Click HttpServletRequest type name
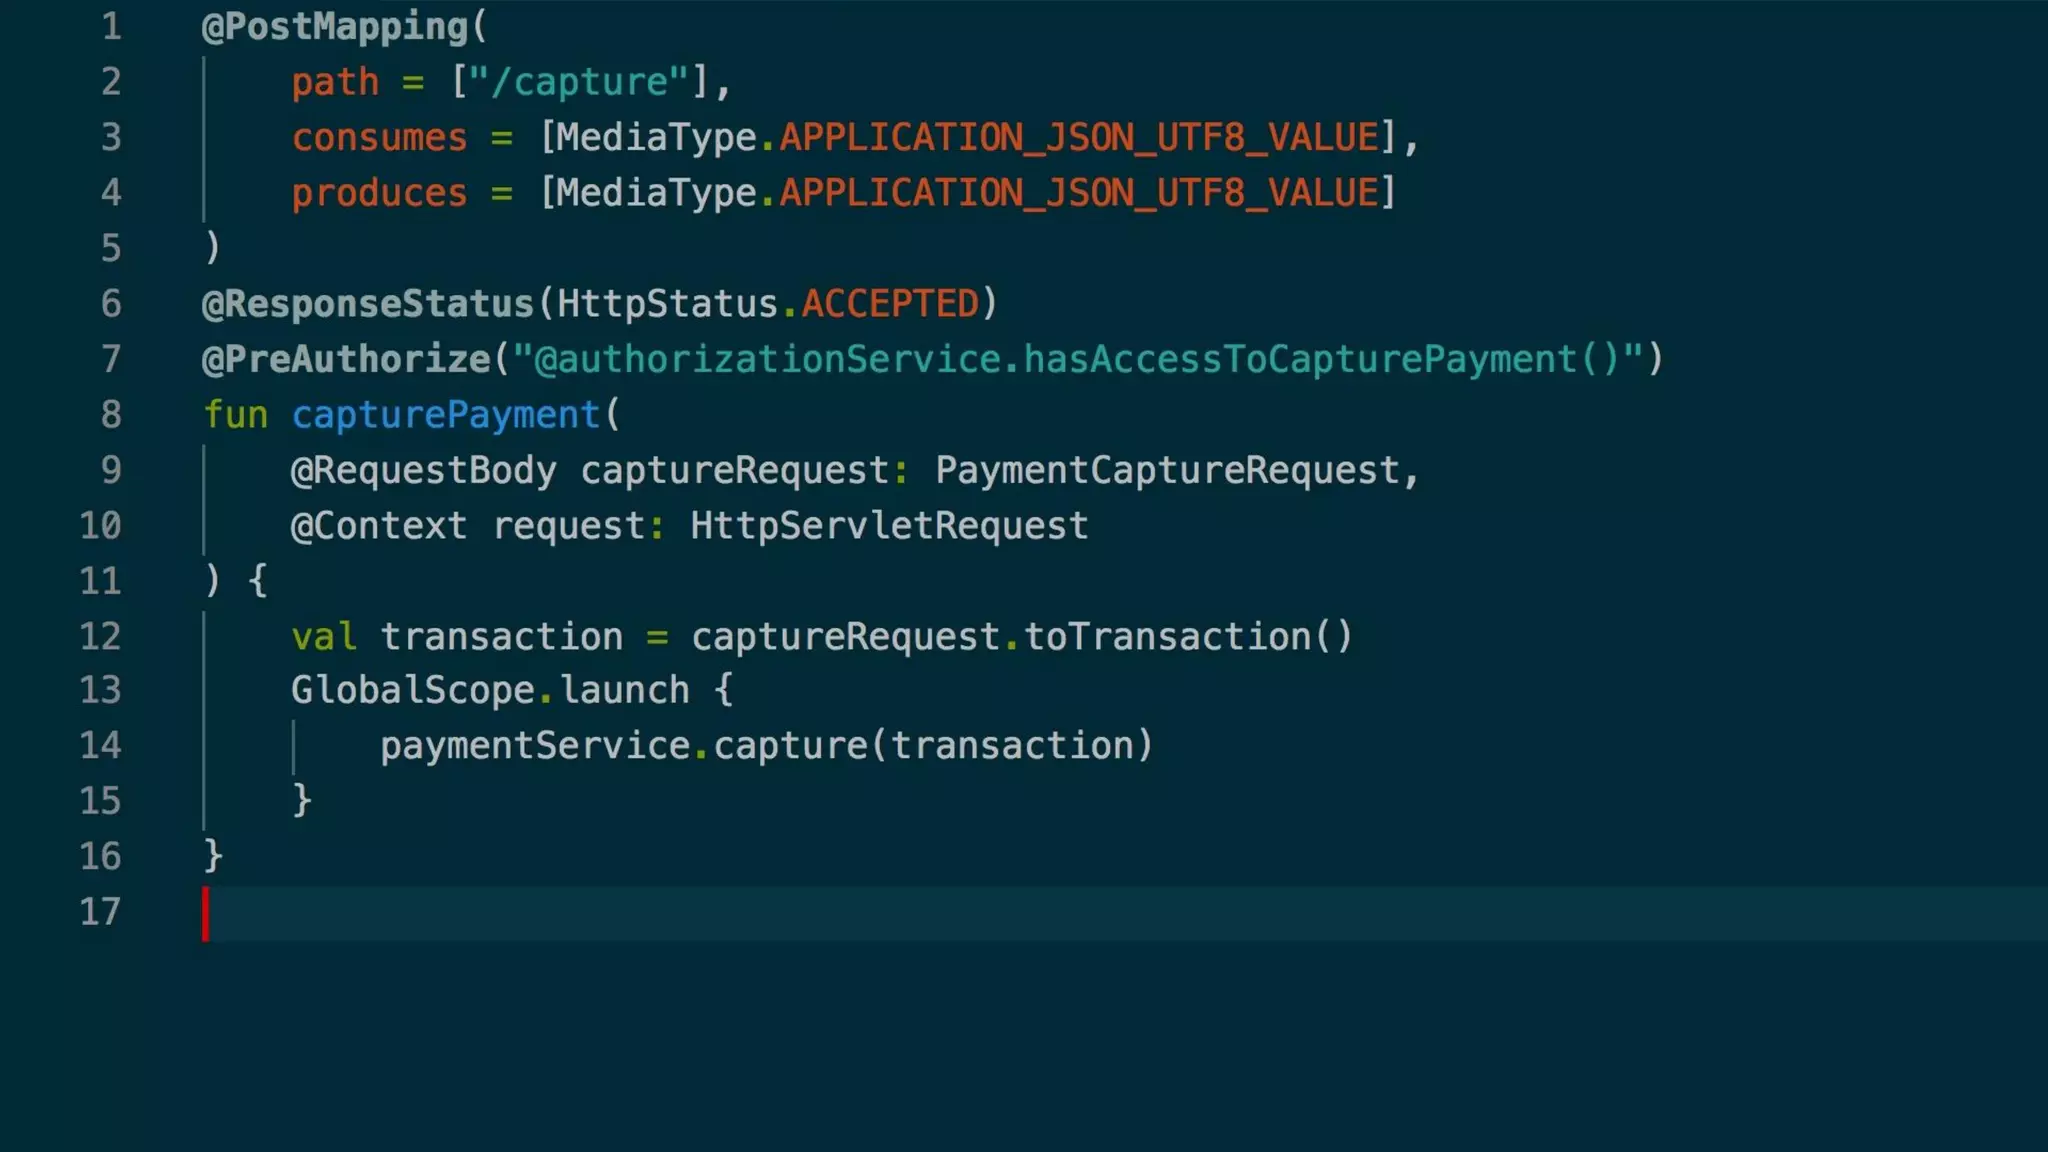2048x1152 pixels. 889,526
